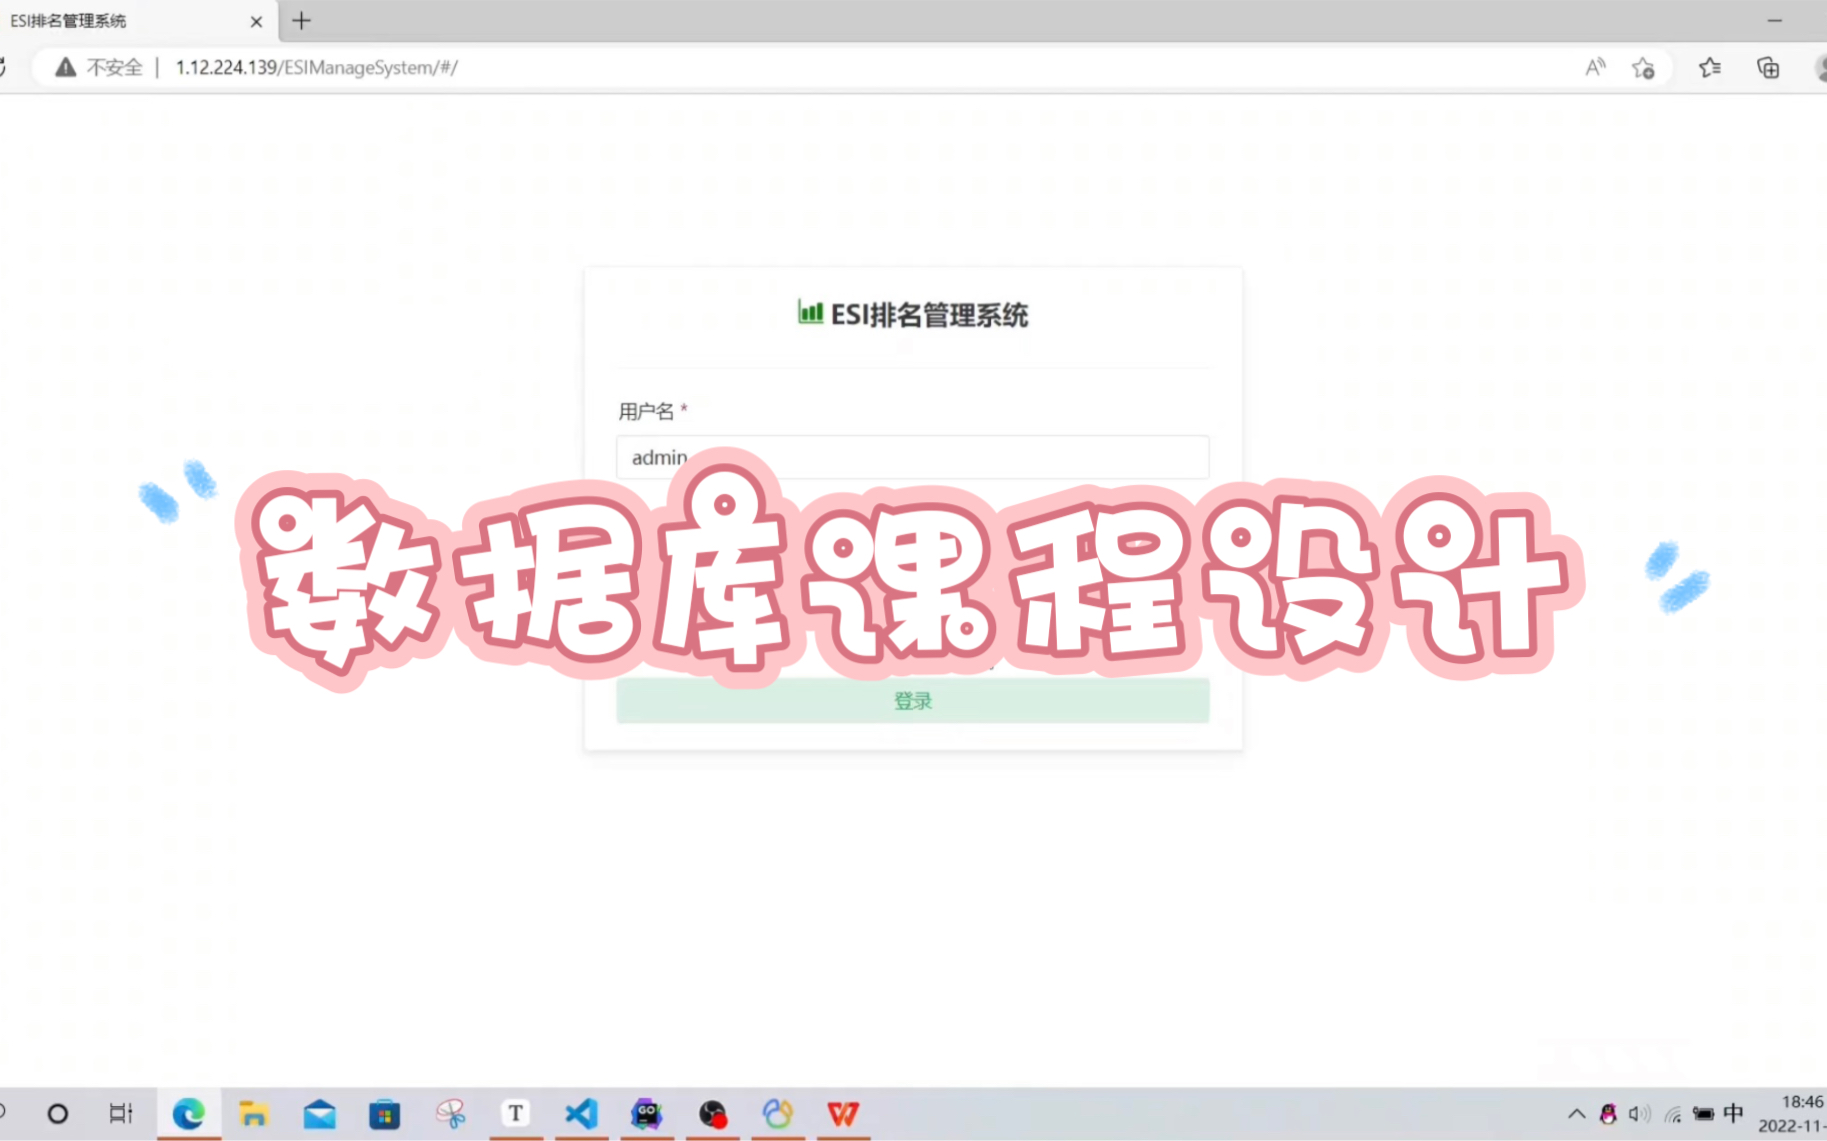The height and width of the screenshot is (1141, 1827).
Task: Launch WPS Office from the taskbar
Action: pos(844,1113)
